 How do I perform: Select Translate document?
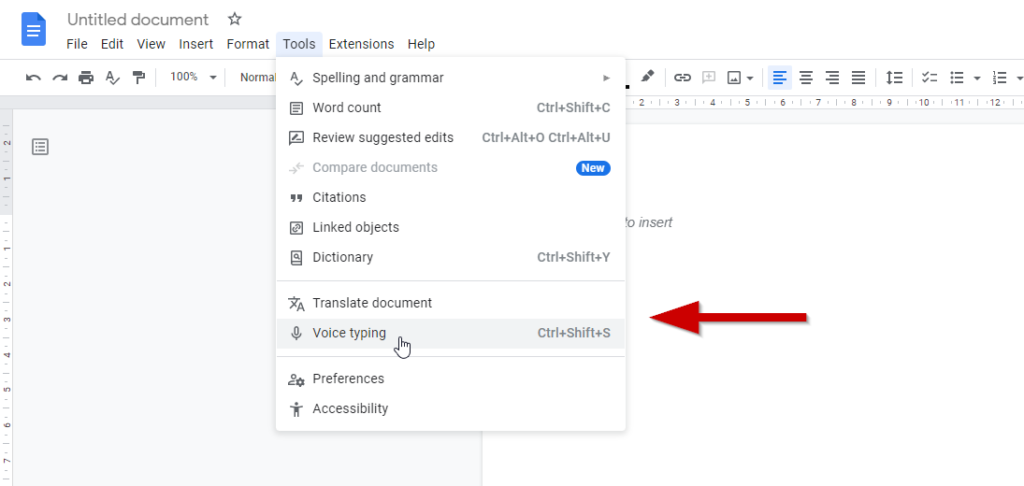tap(451, 303)
